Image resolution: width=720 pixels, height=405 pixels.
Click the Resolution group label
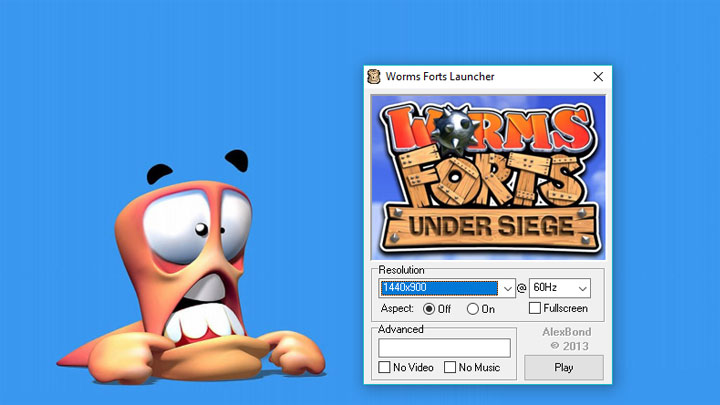401,270
